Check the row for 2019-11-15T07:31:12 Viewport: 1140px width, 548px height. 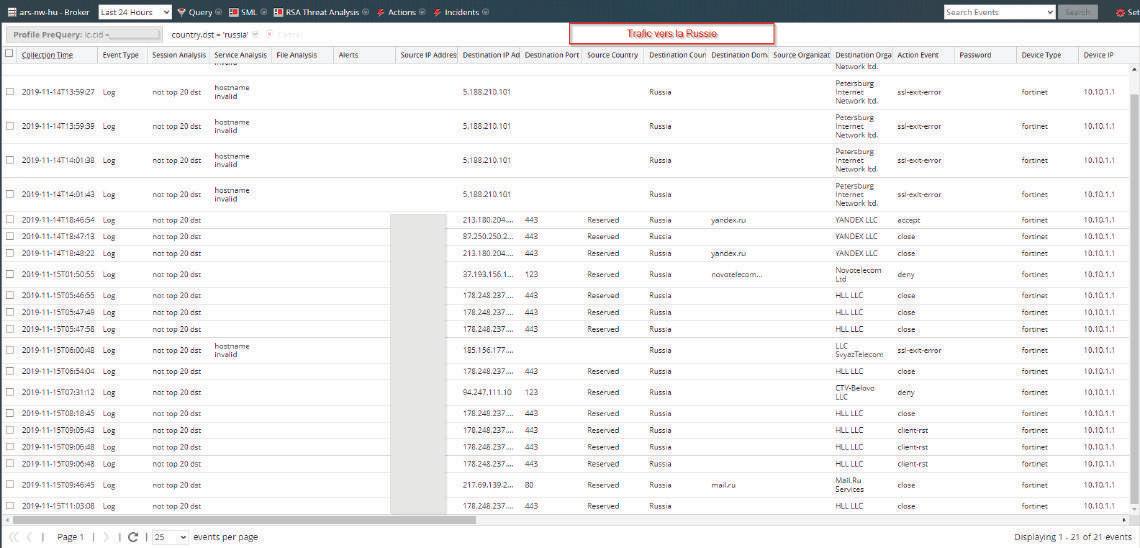coord(9,392)
